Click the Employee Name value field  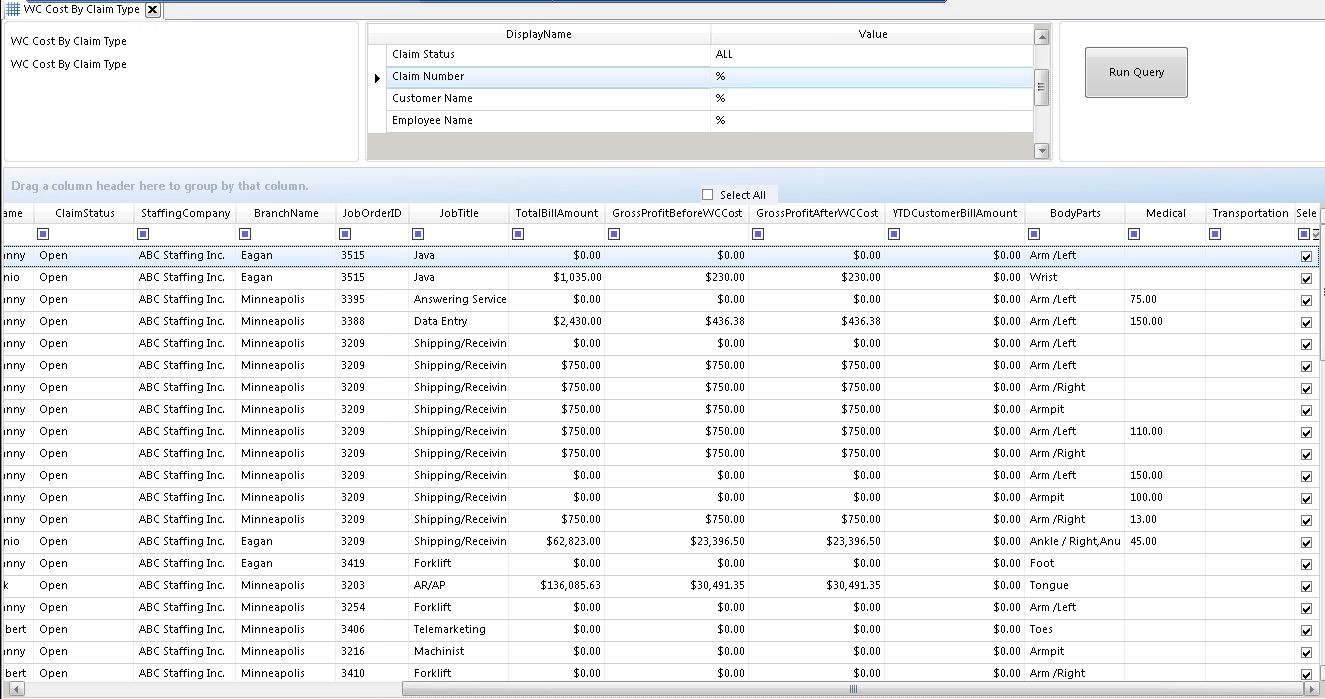[872, 121]
